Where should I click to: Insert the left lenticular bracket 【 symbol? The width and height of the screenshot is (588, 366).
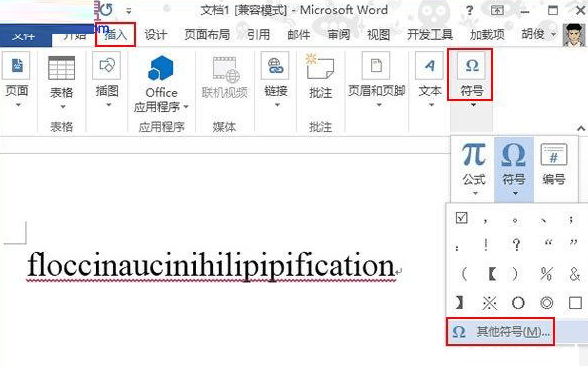click(x=492, y=274)
